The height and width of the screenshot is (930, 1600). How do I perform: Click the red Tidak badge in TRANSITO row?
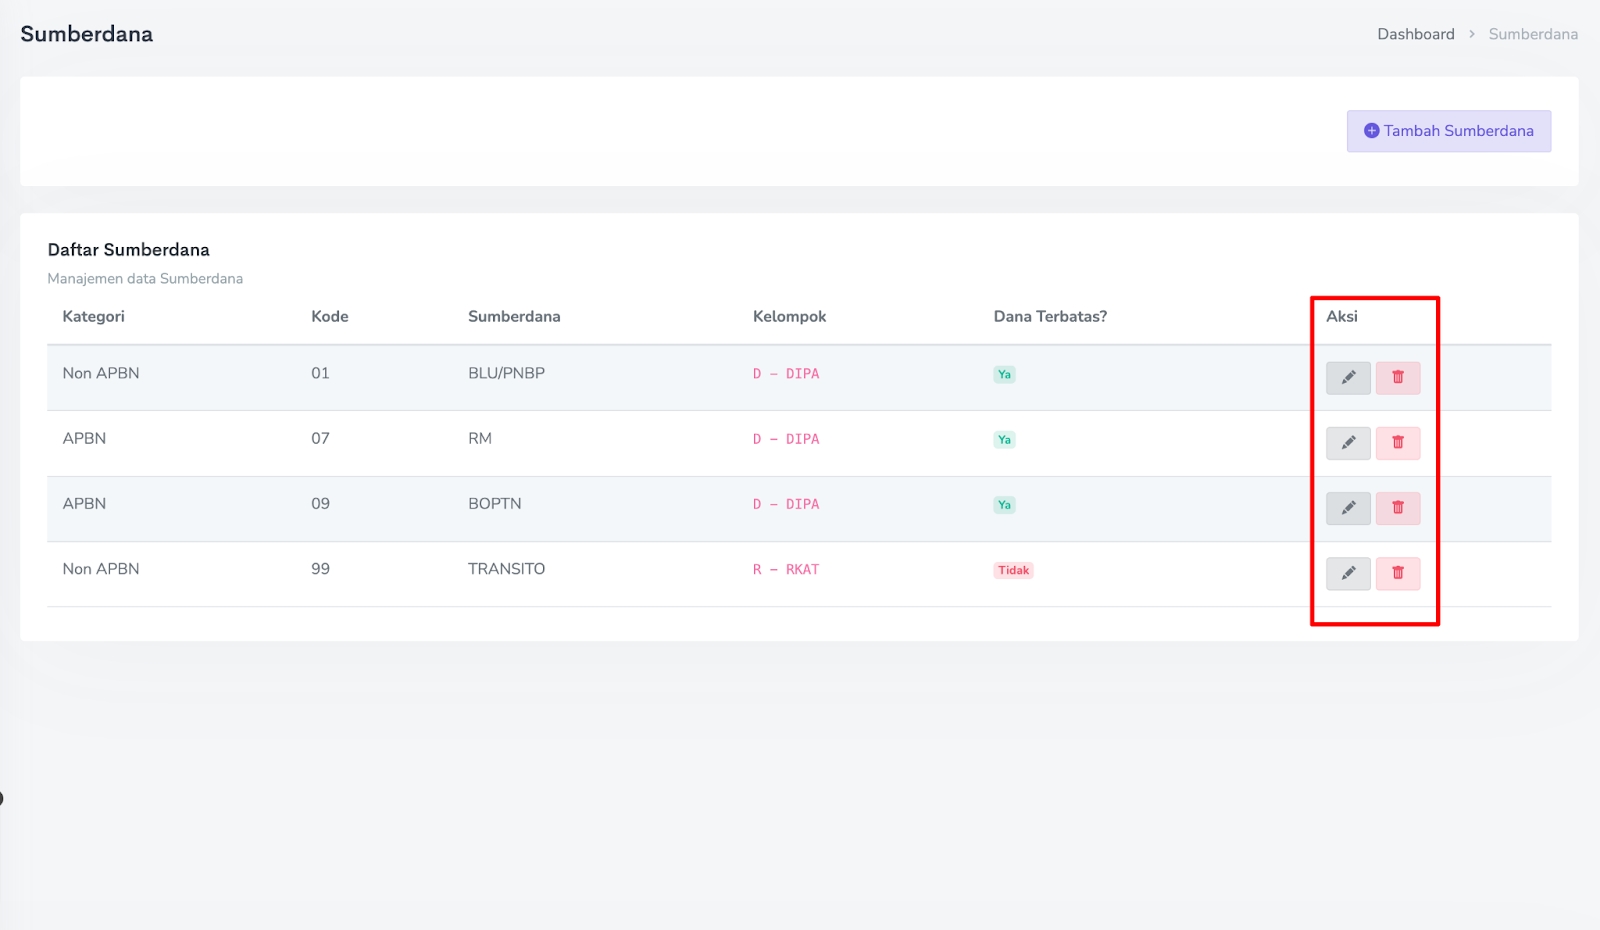point(1013,570)
